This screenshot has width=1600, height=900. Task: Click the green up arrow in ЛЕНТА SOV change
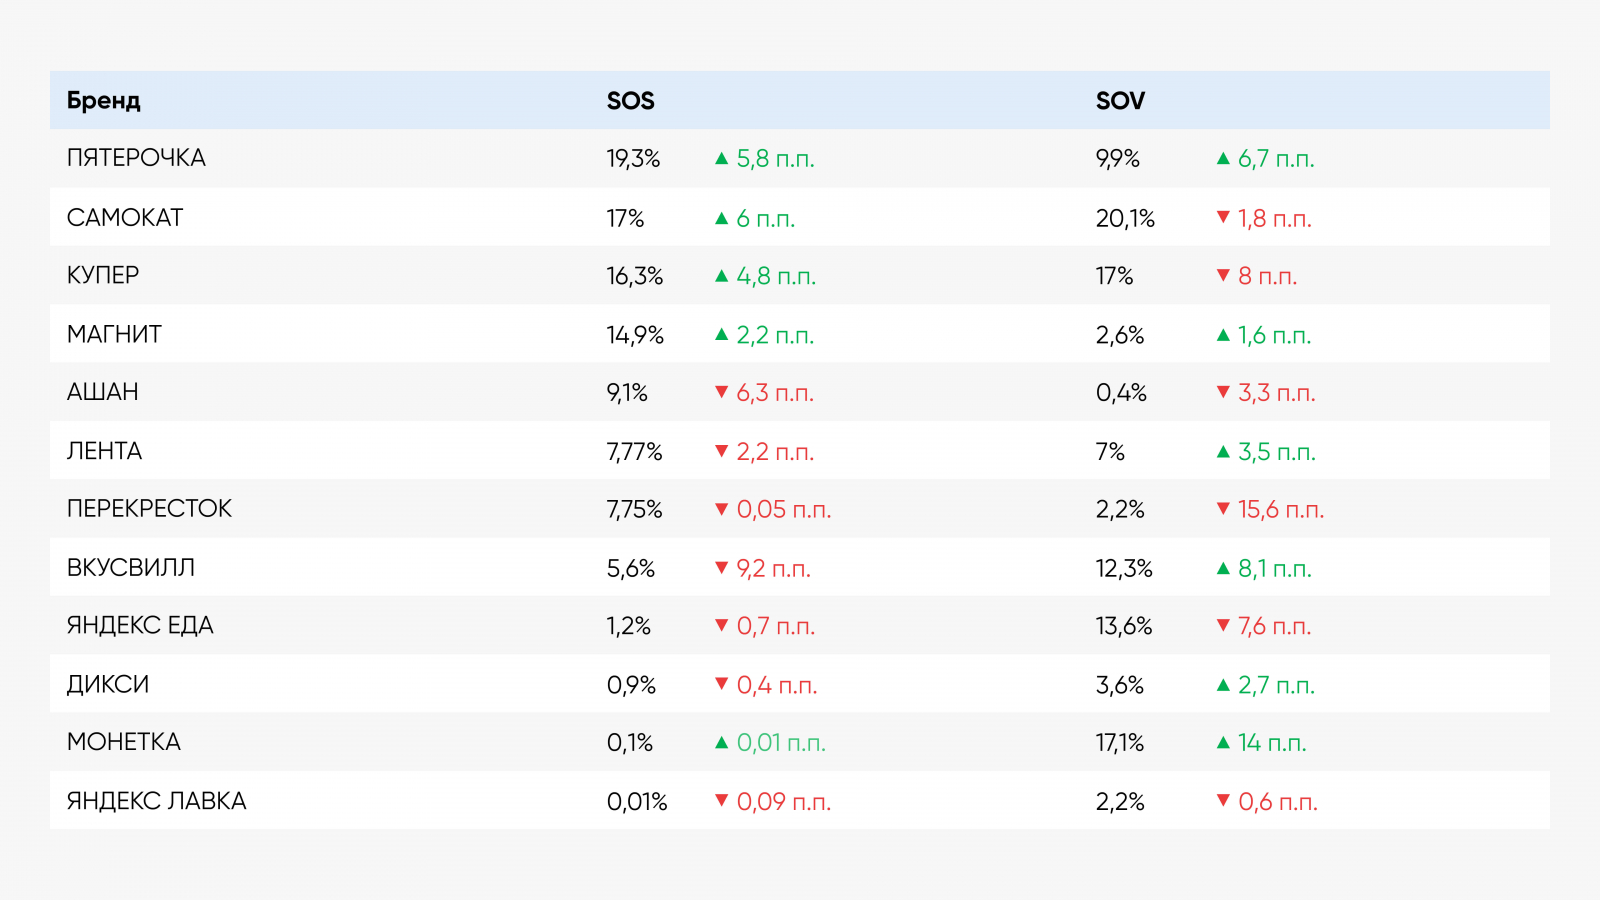tap(1222, 452)
